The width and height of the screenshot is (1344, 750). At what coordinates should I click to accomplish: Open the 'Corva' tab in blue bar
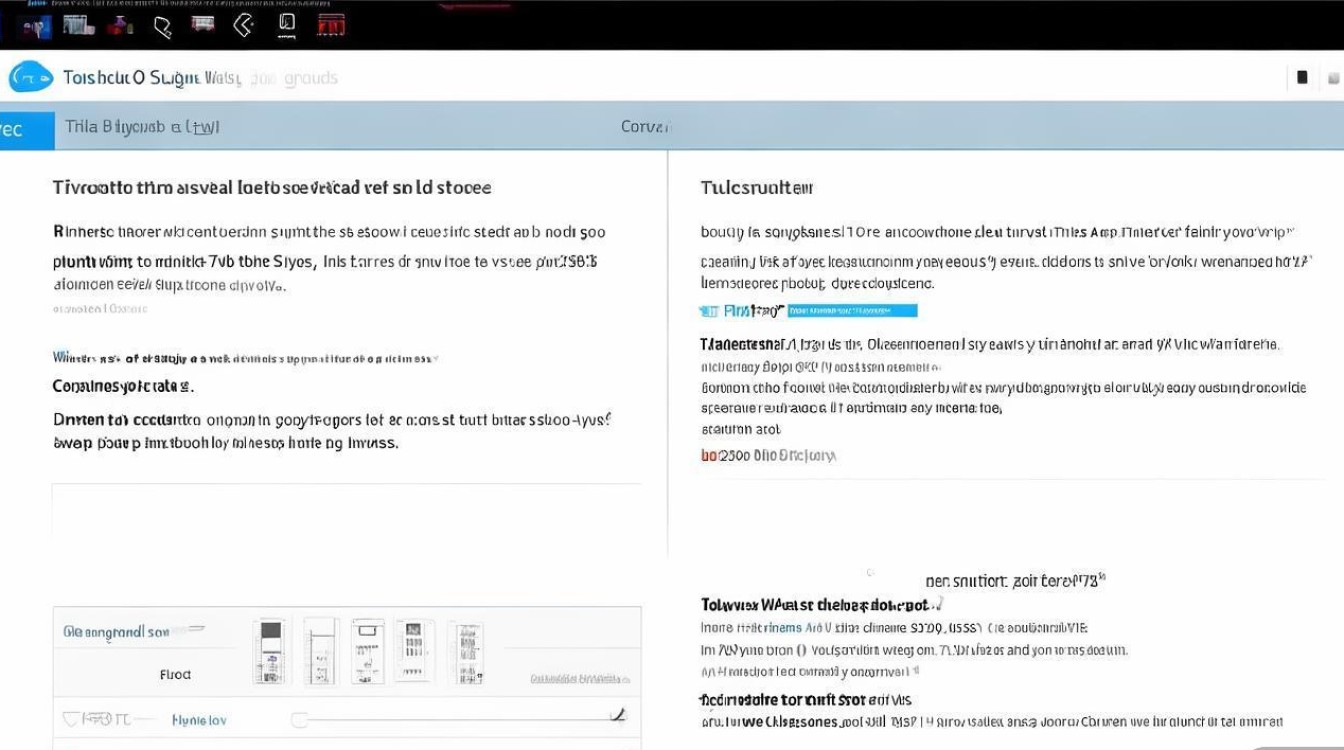coord(645,127)
